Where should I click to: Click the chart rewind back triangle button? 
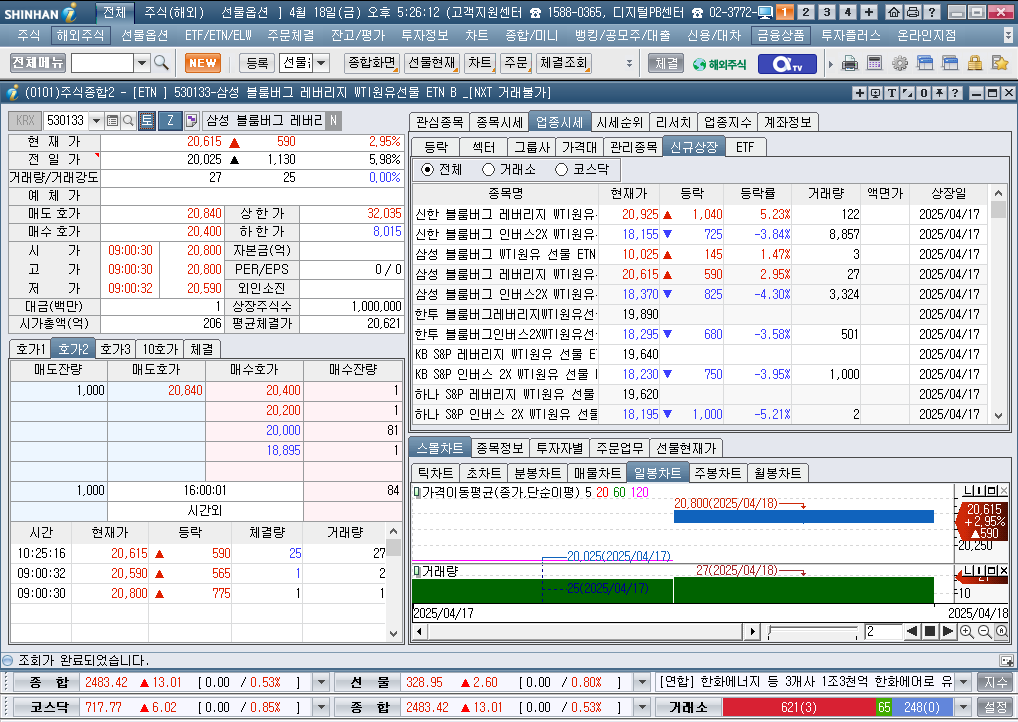(x=912, y=631)
